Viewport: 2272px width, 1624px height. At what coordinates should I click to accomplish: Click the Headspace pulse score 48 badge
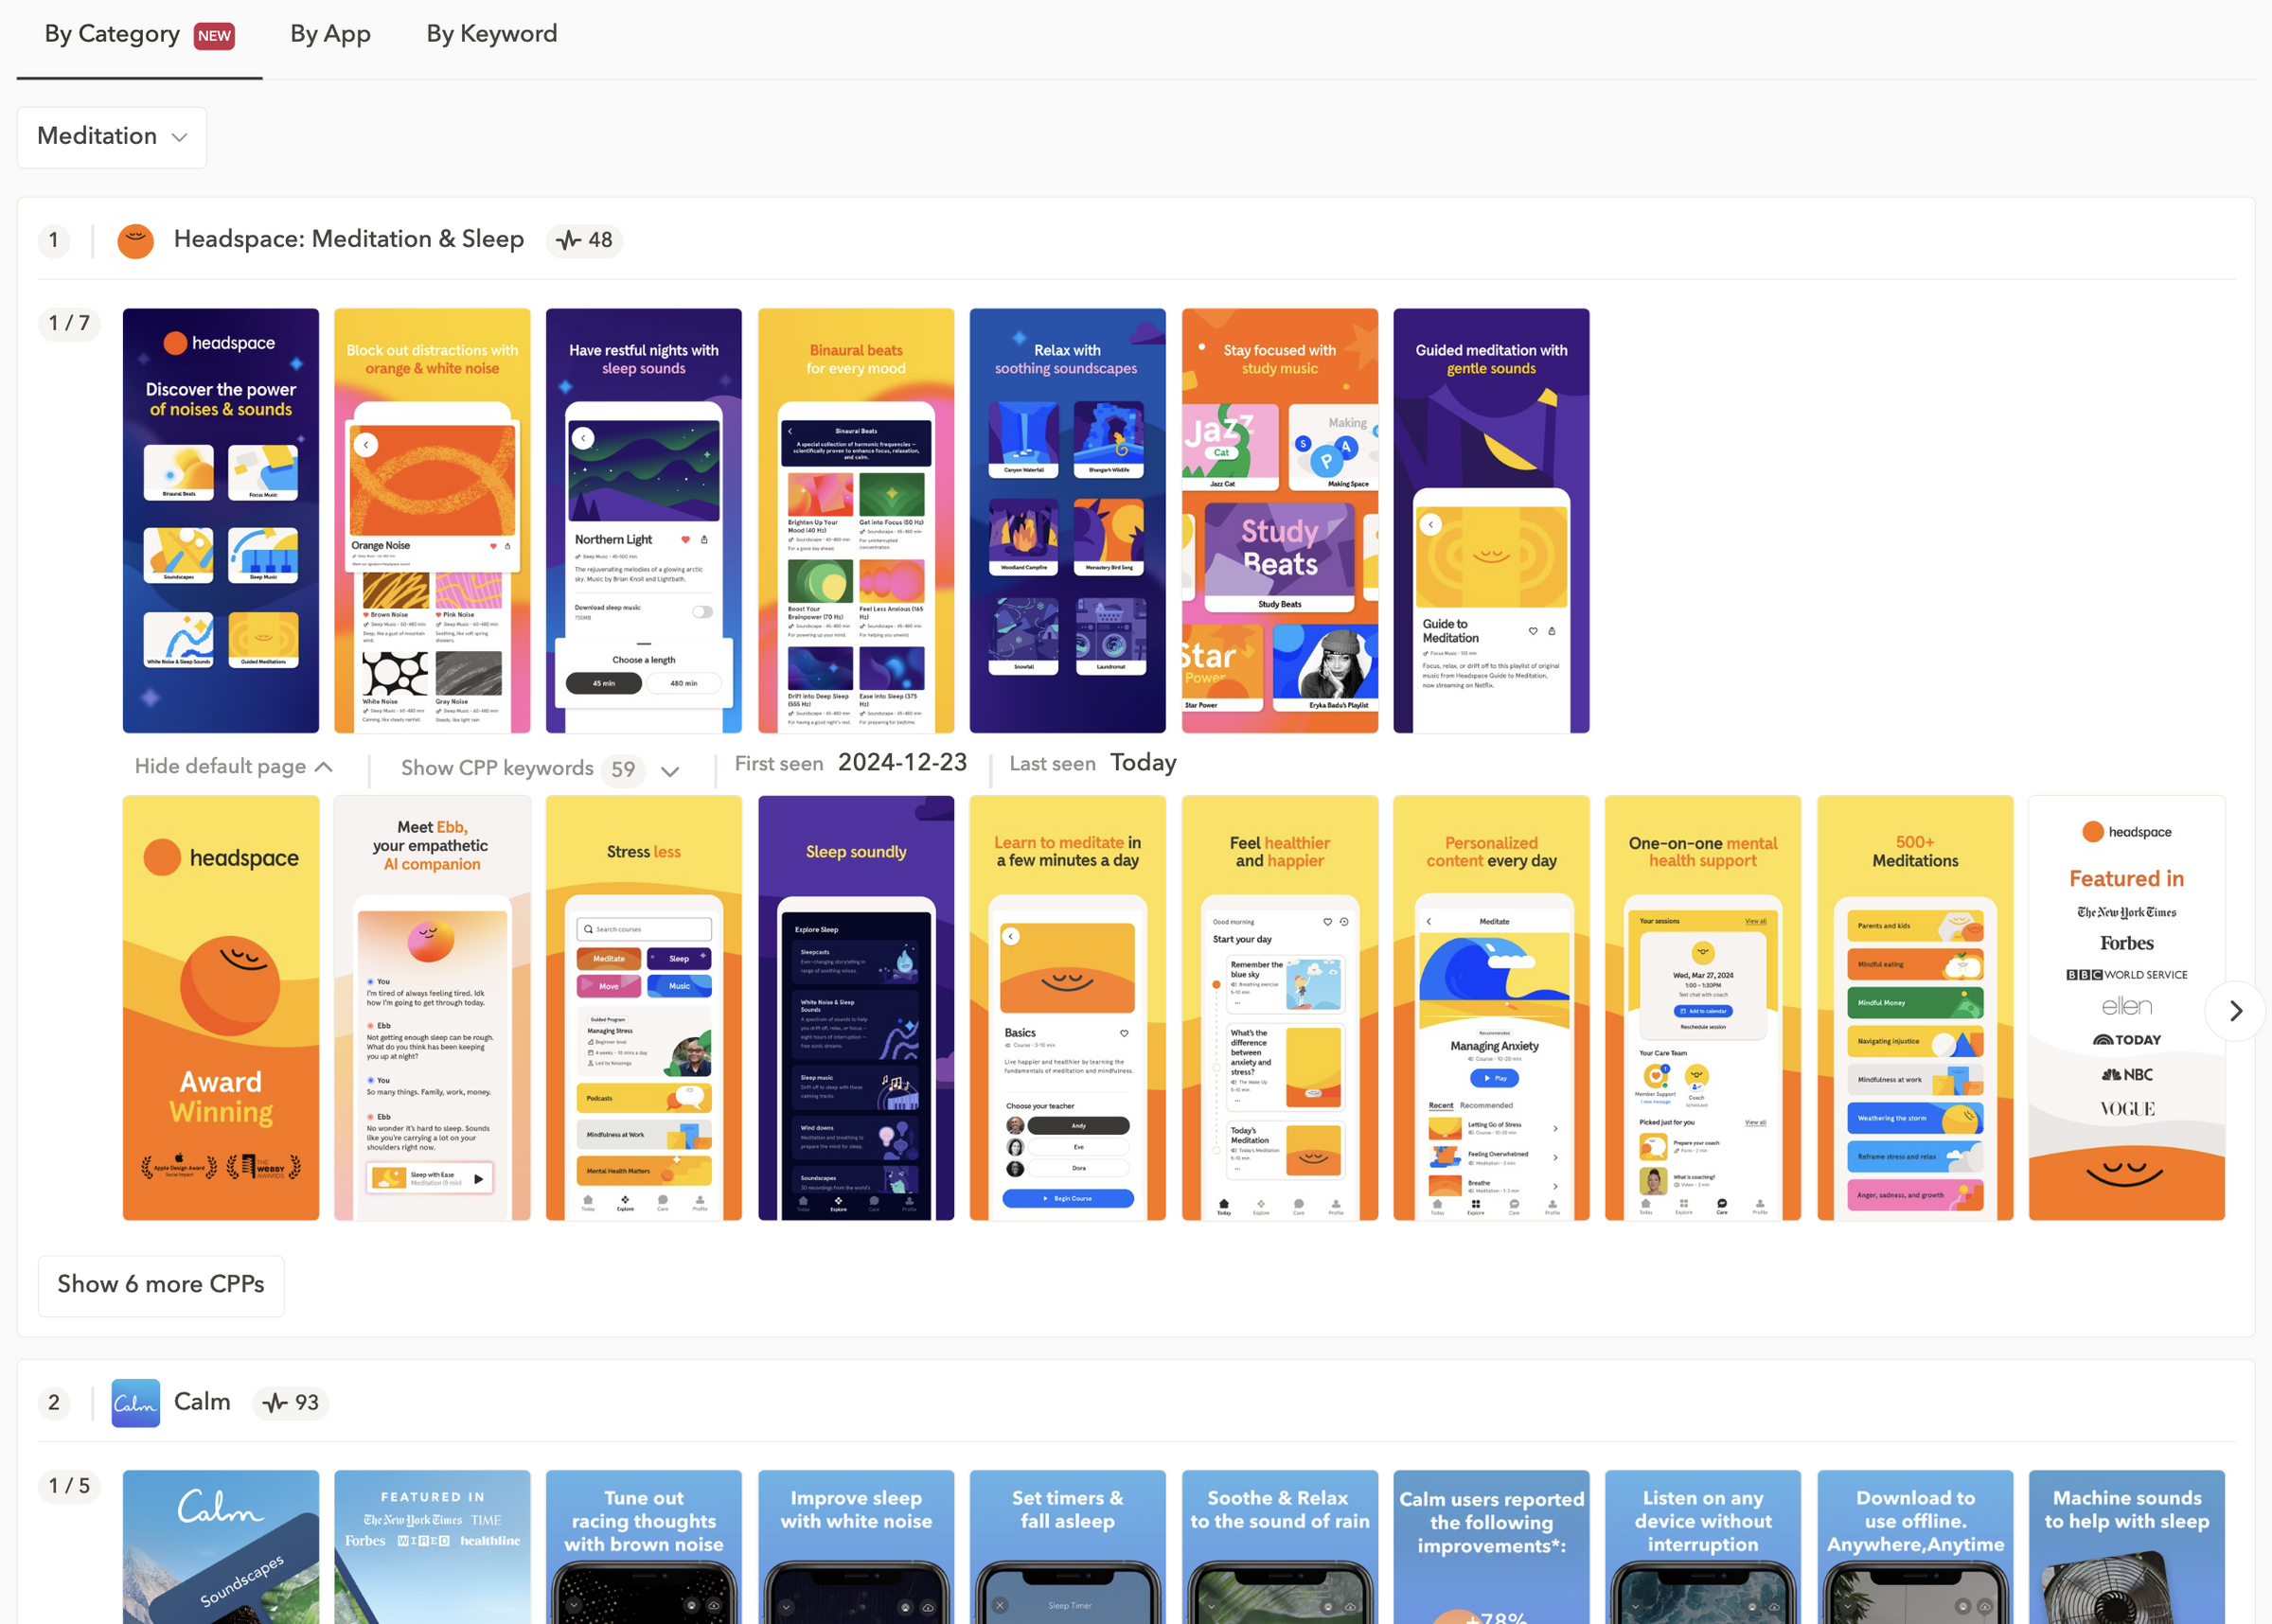click(585, 240)
